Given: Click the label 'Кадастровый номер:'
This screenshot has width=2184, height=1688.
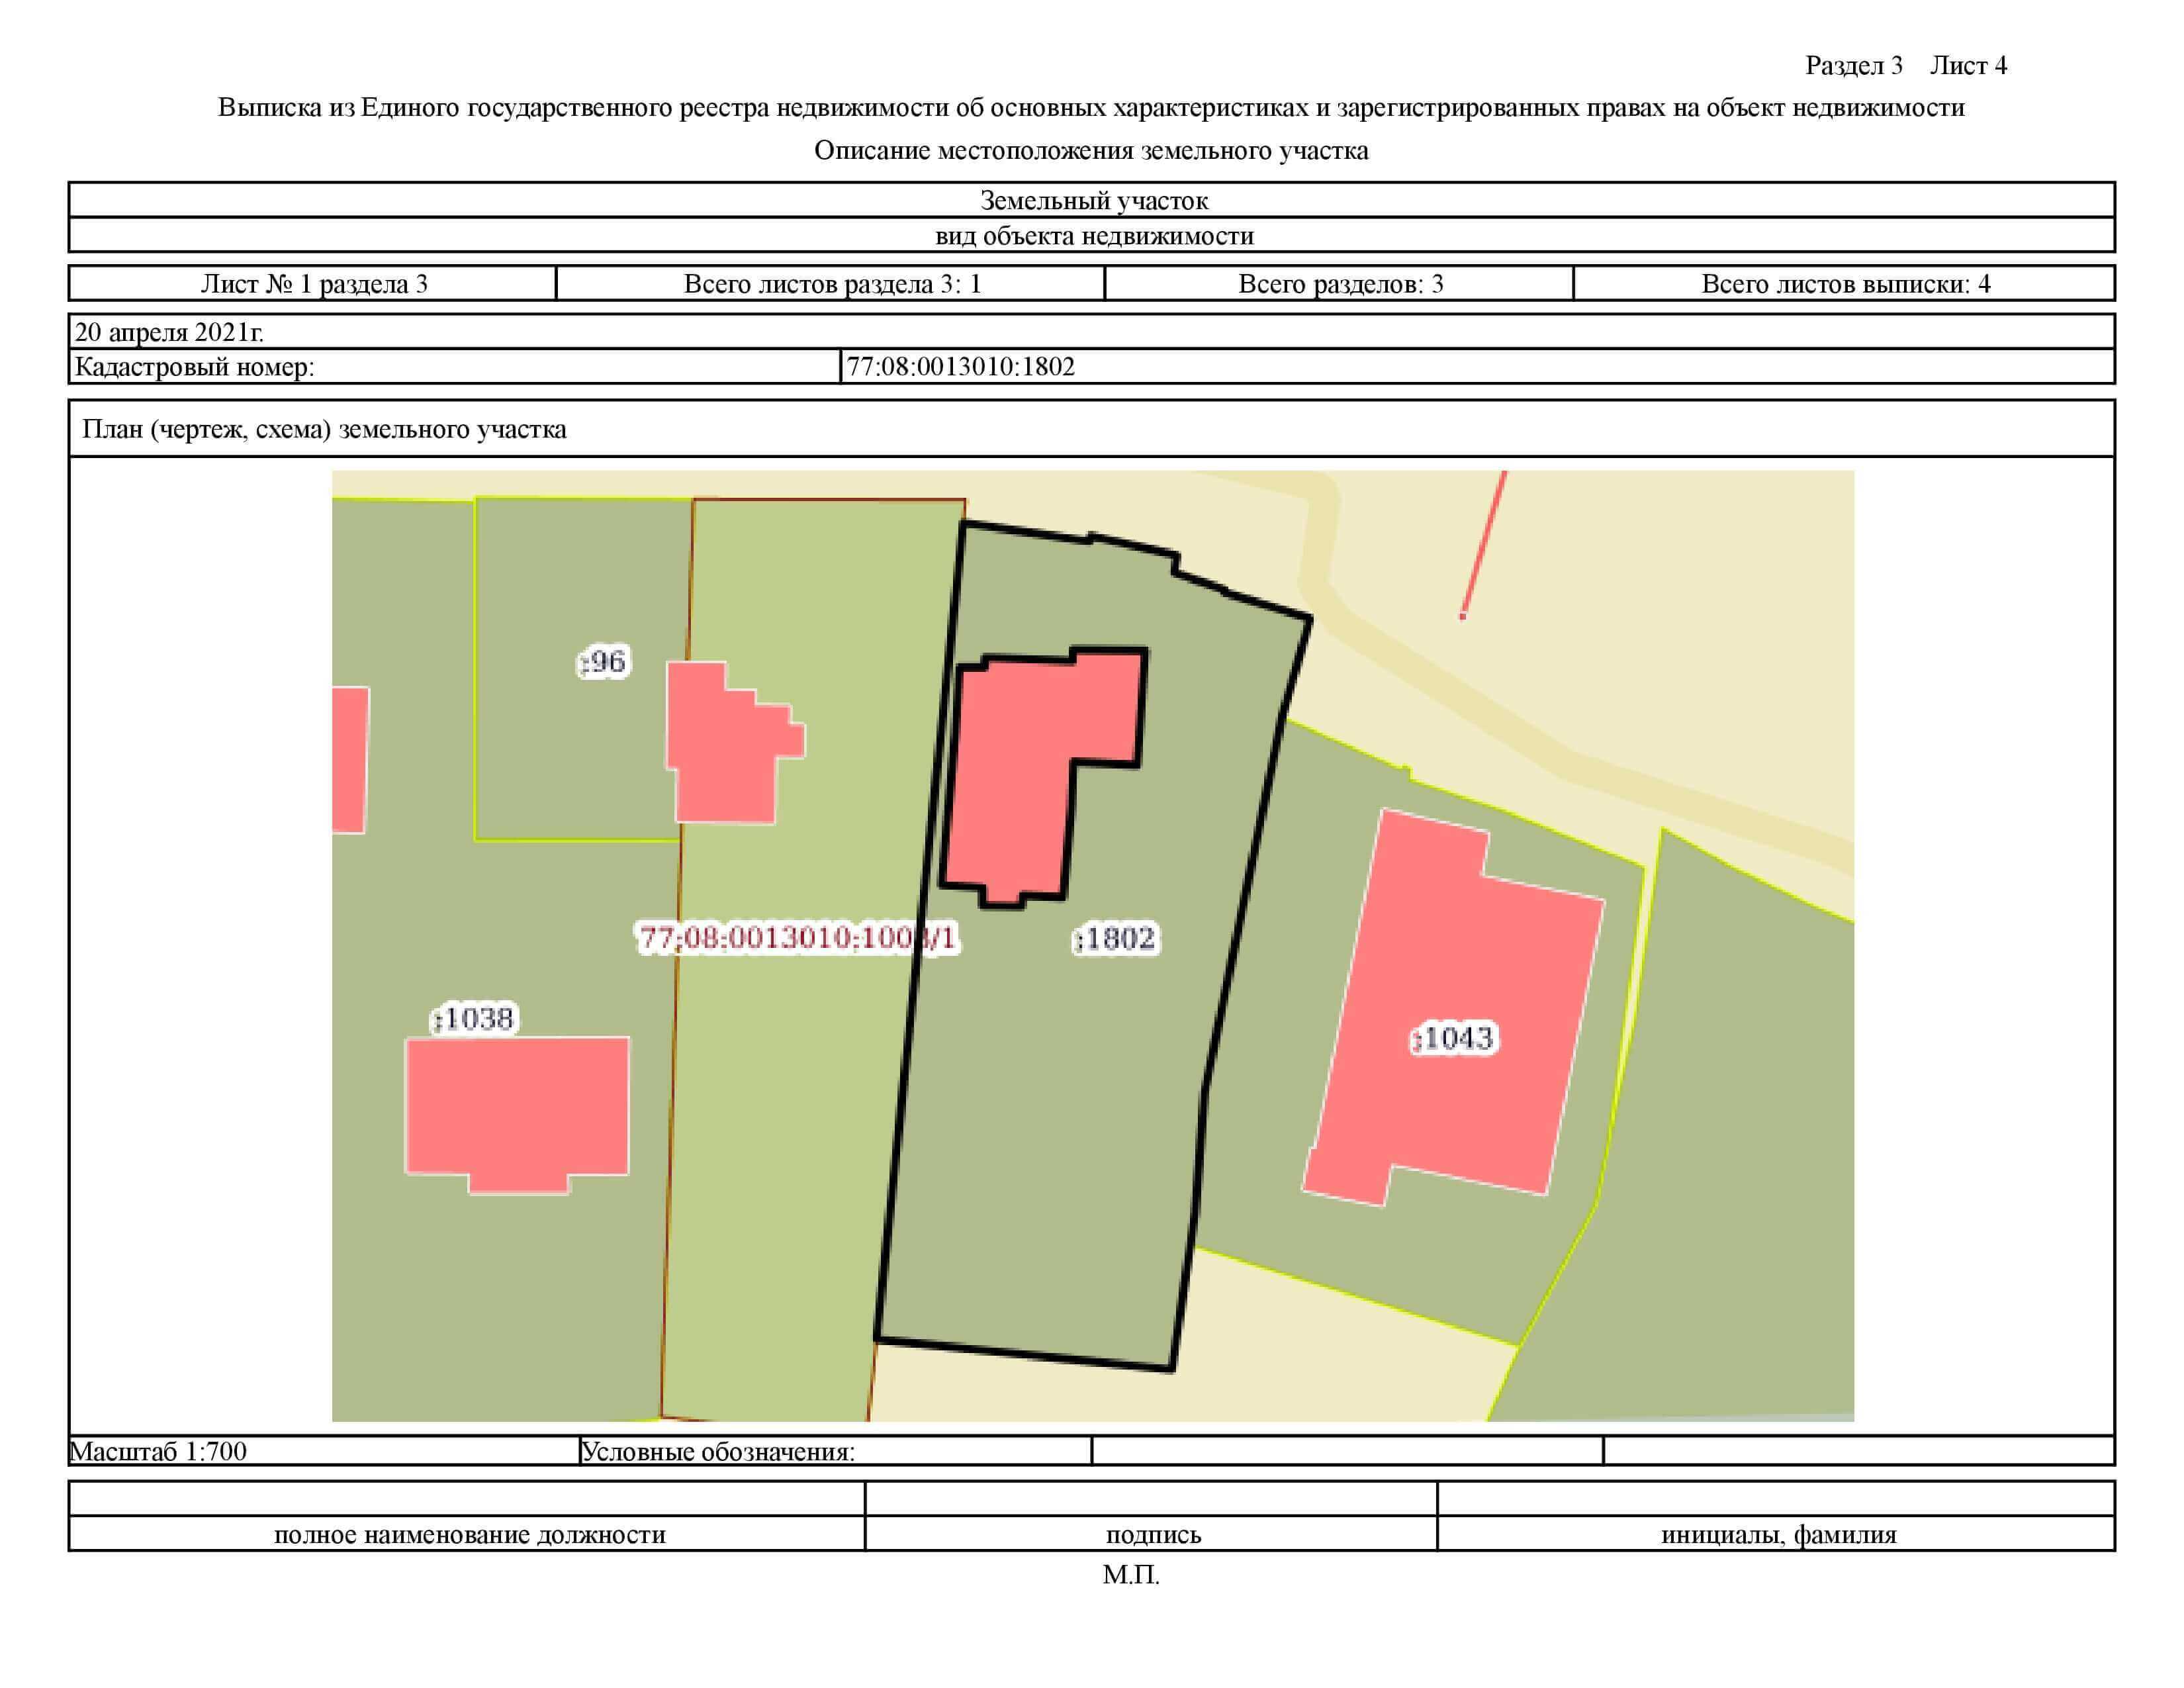Looking at the screenshot, I should click(x=194, y=367).
